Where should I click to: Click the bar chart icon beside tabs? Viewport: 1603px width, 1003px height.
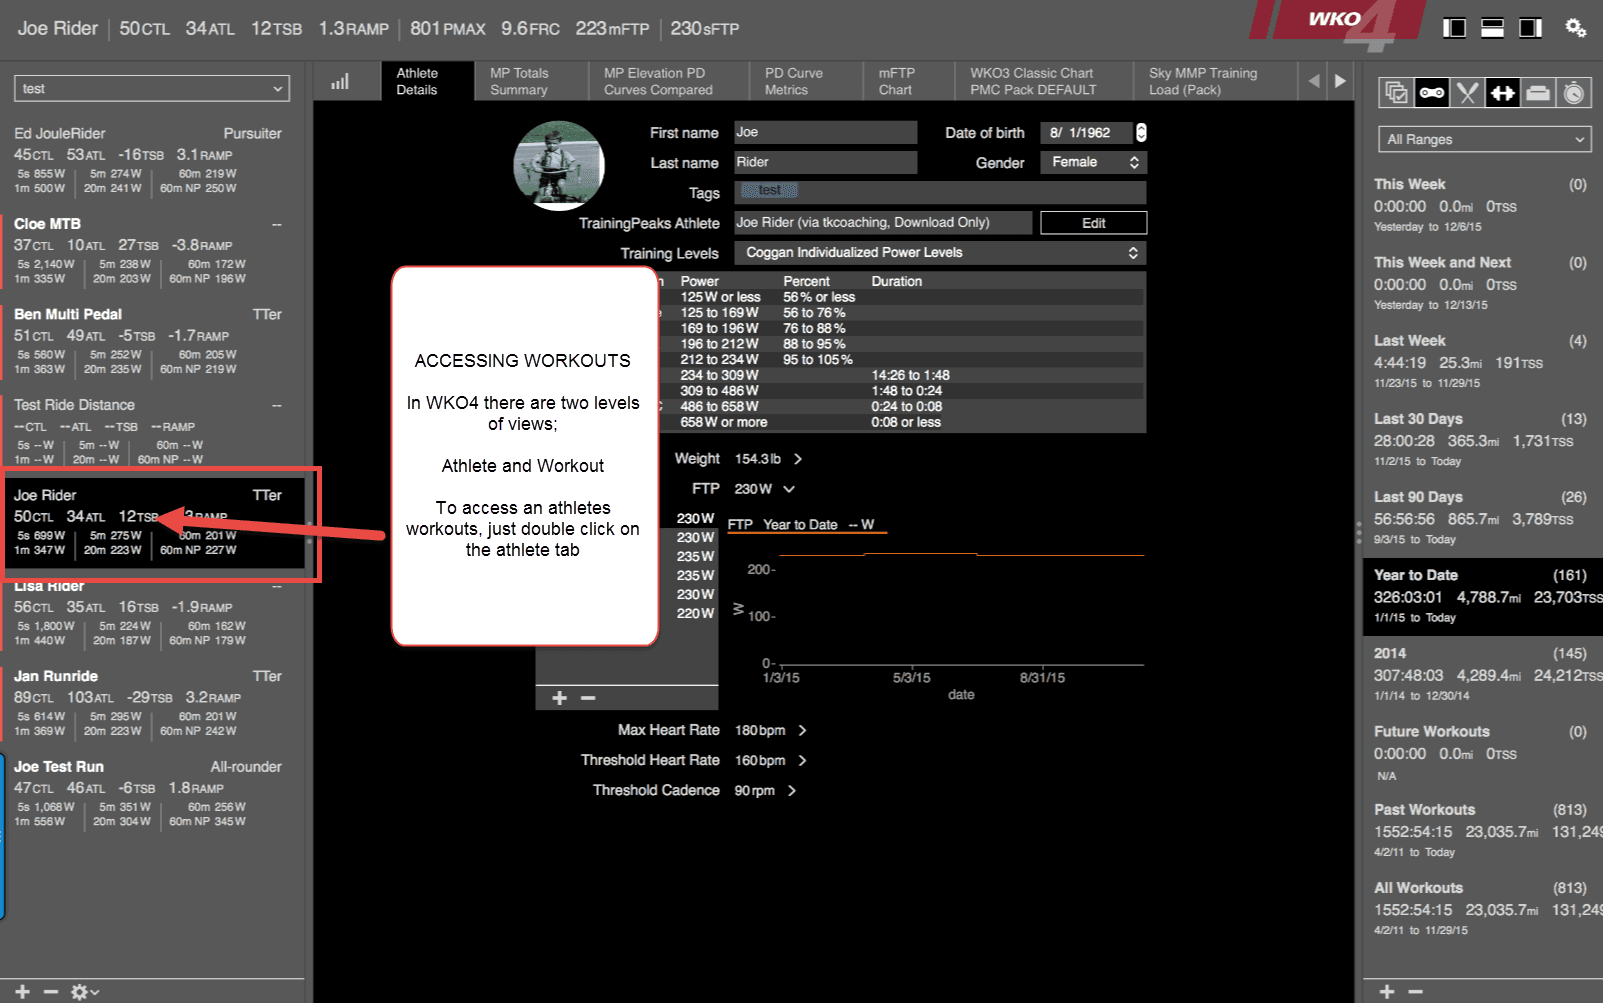pyautogui.click(x=340, y=81)
